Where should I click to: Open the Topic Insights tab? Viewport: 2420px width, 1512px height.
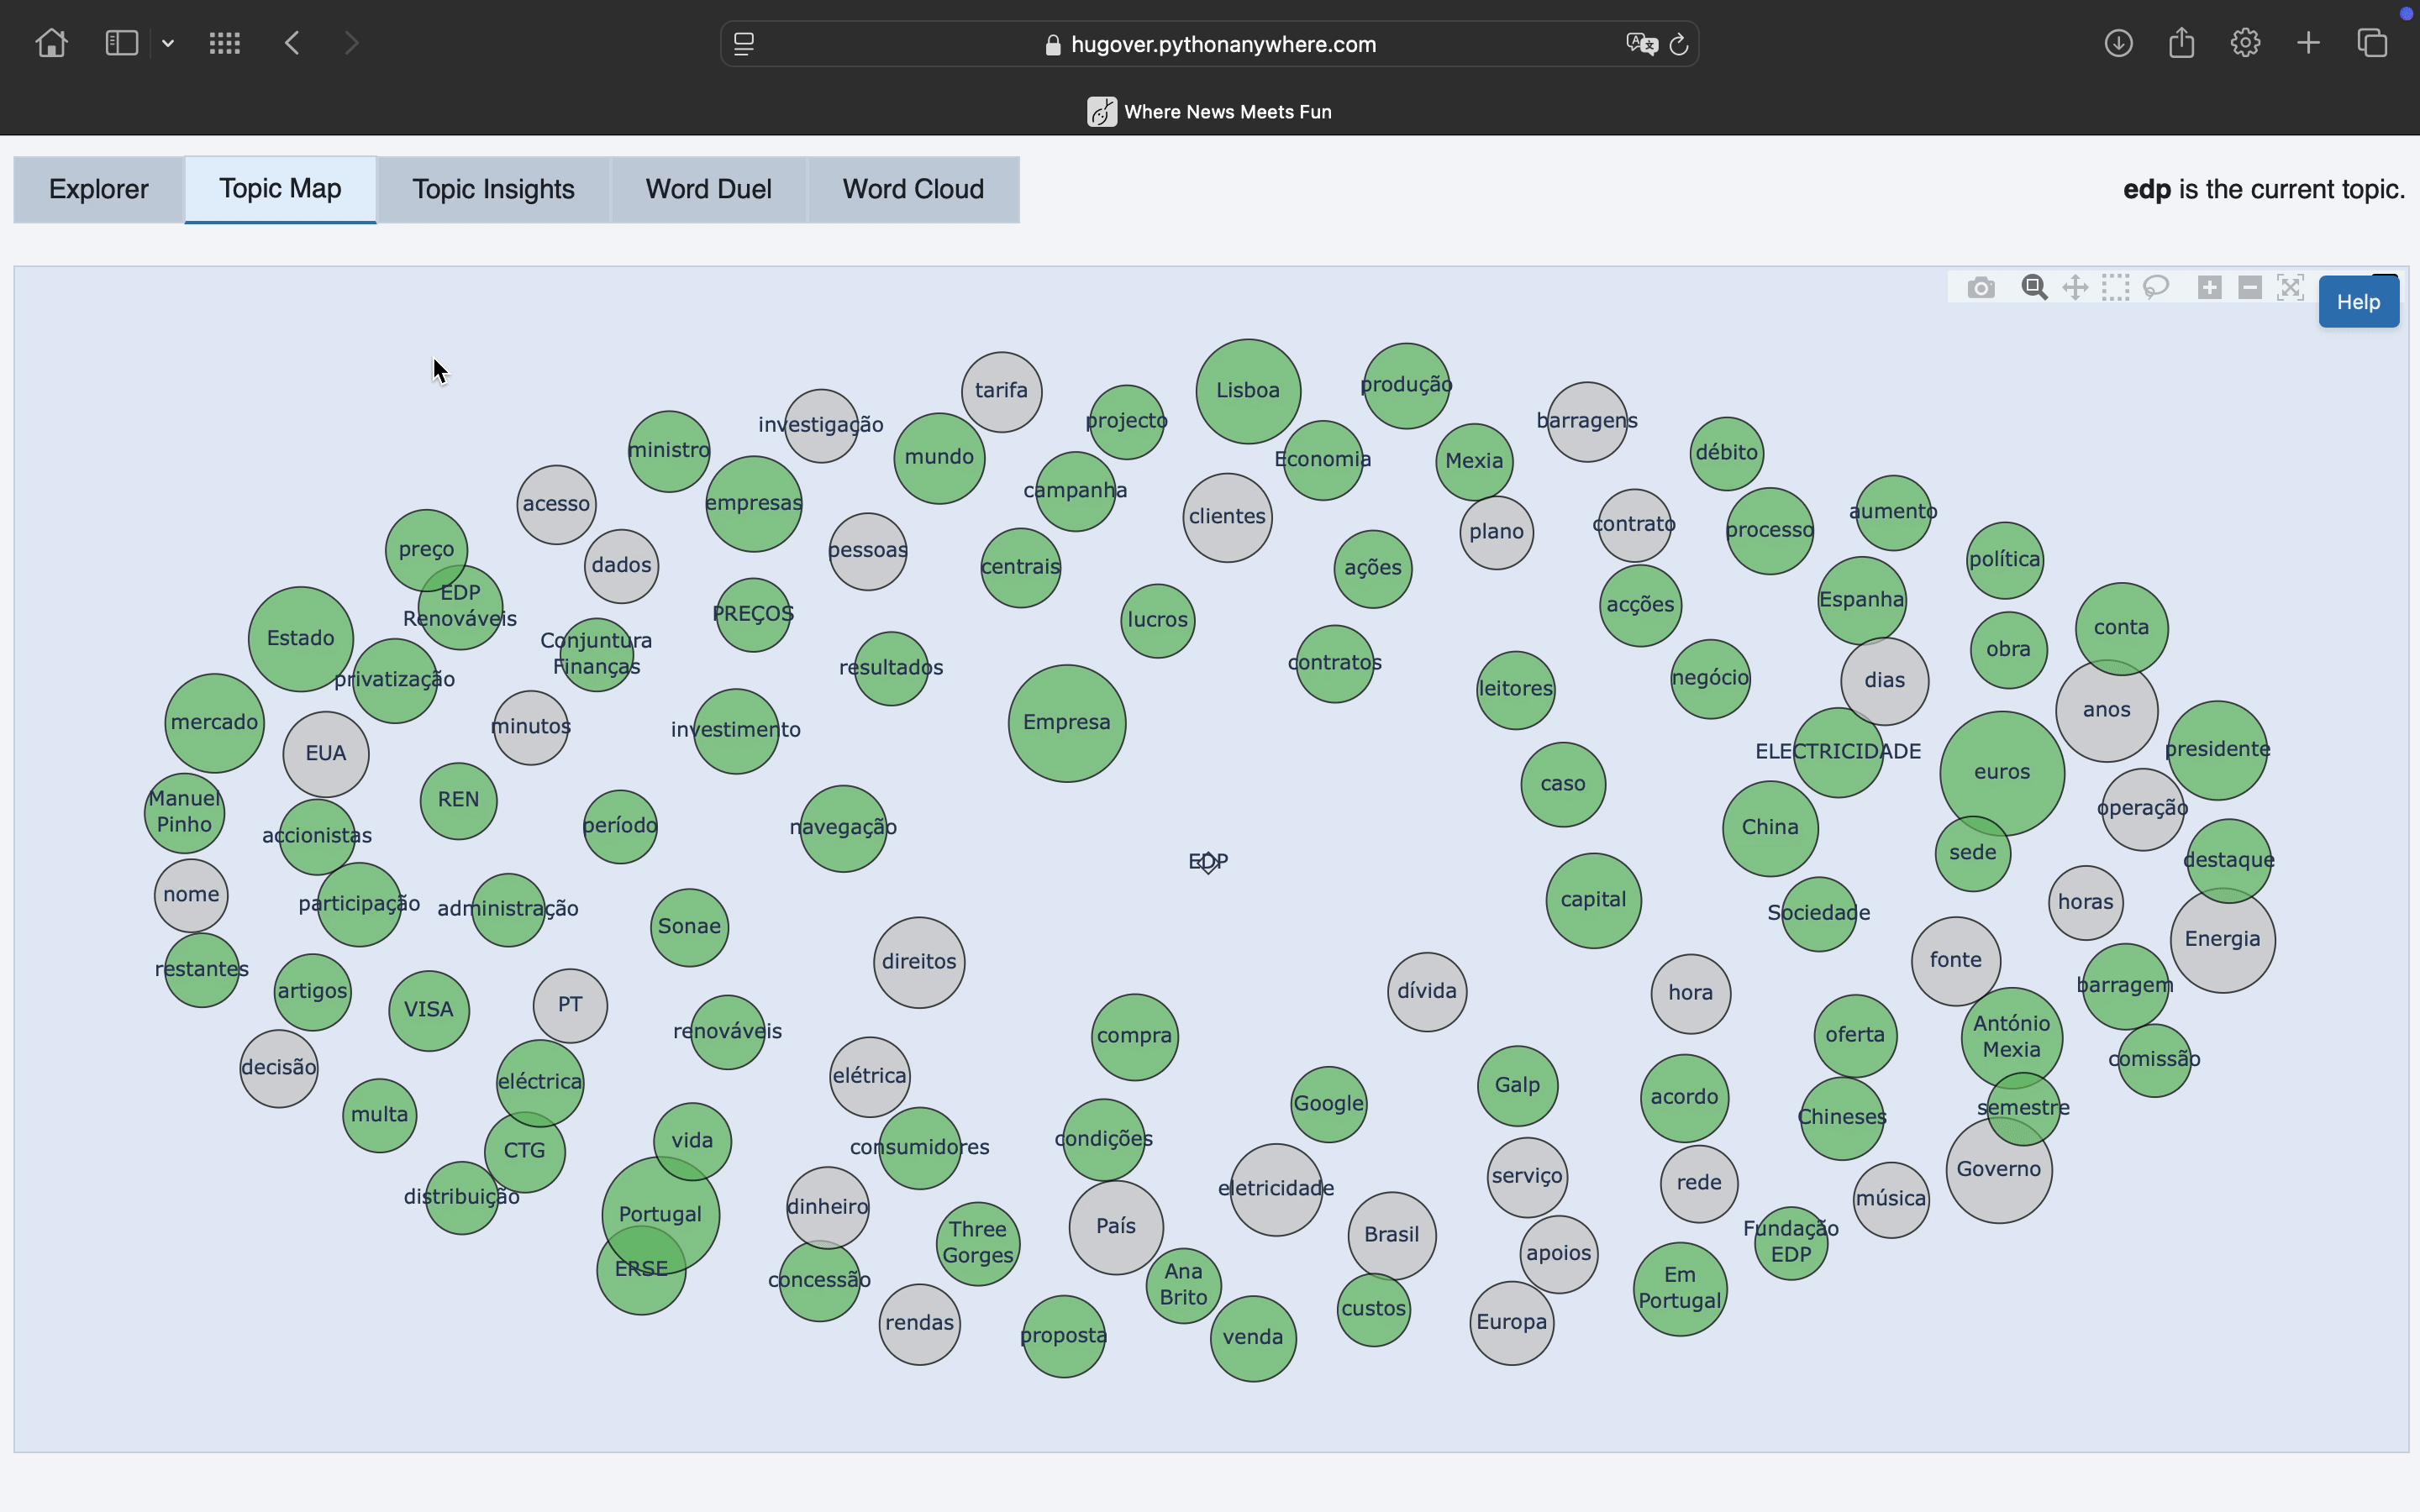click(x=493, y=189)
